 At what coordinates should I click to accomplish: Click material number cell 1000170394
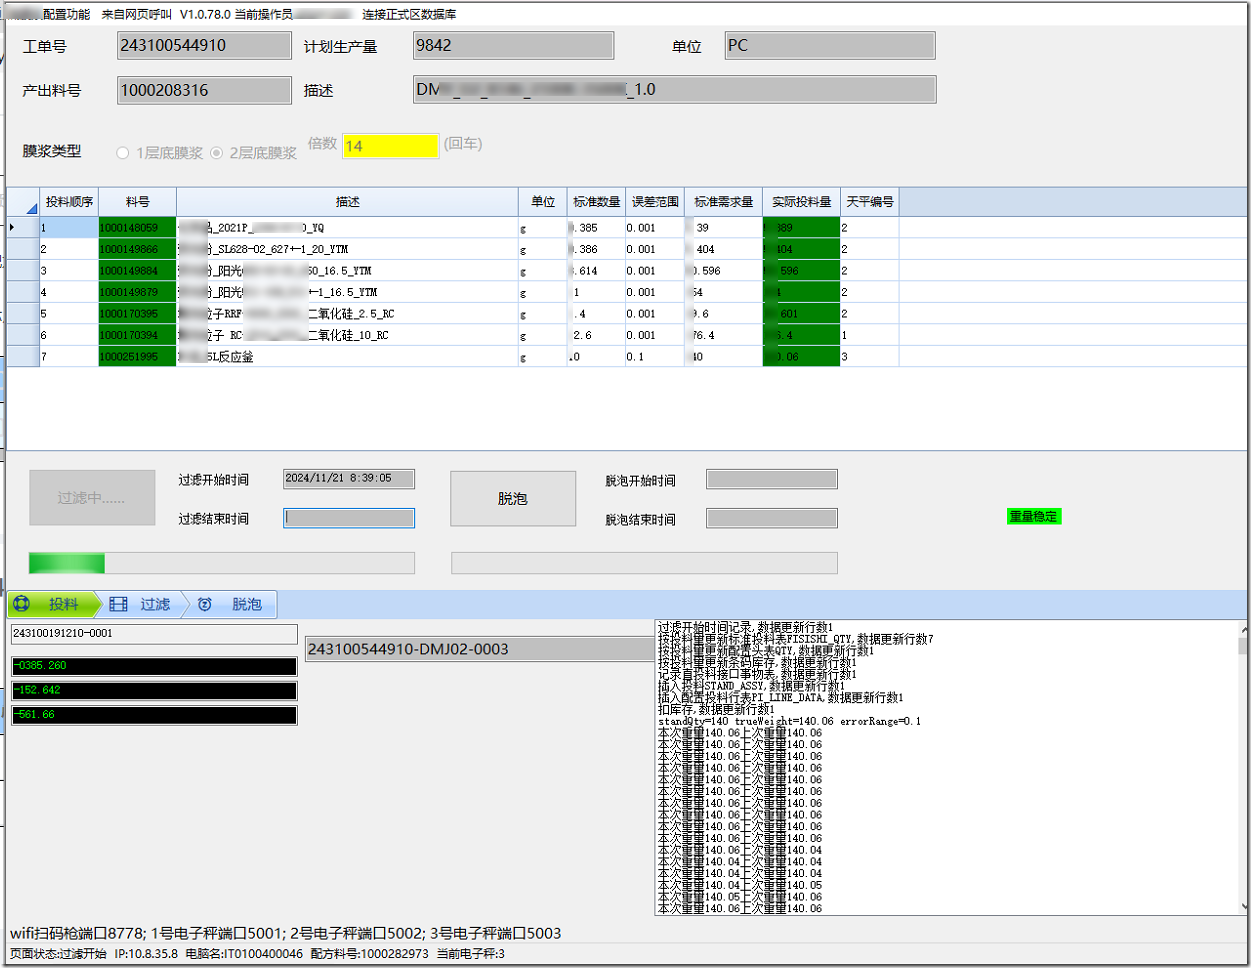[x=137, y=335]
